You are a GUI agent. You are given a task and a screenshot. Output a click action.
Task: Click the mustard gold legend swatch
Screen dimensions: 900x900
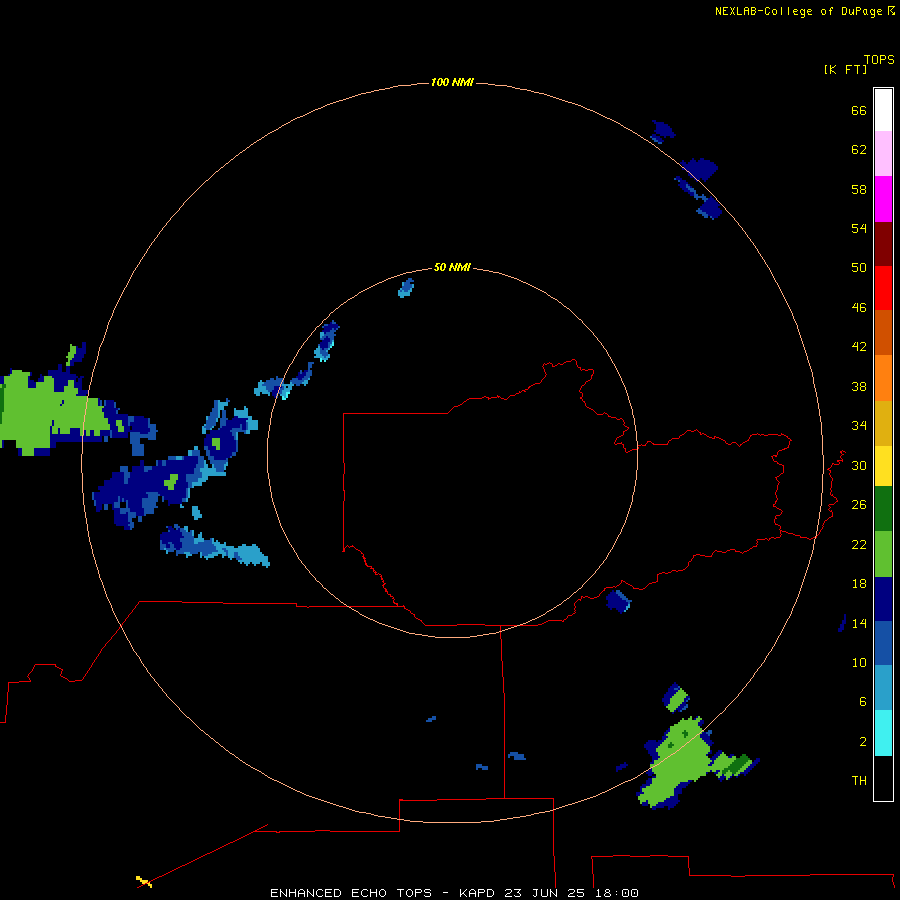(x=883, y=423)
